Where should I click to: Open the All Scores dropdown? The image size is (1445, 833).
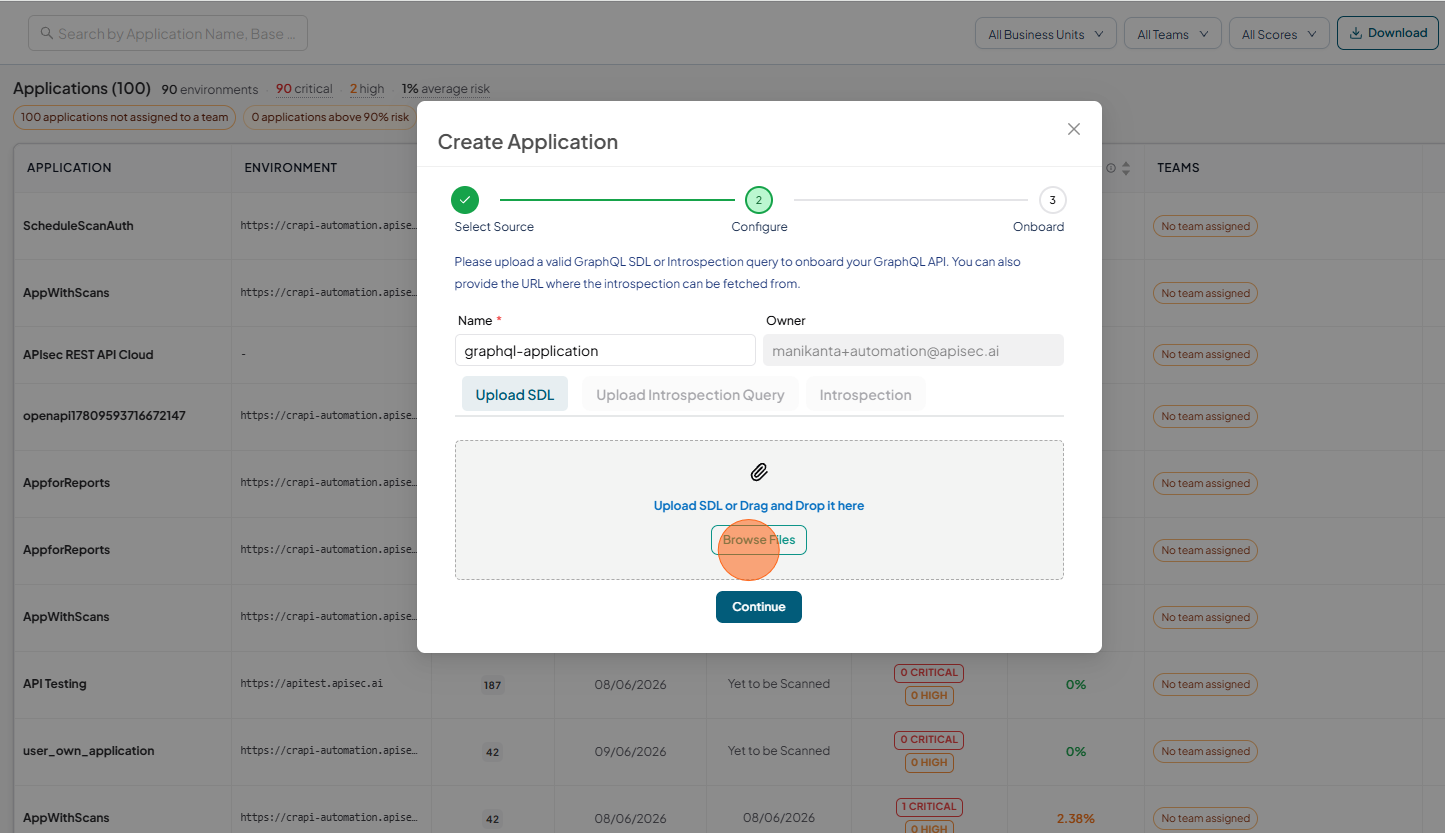tap(1279, 33)
